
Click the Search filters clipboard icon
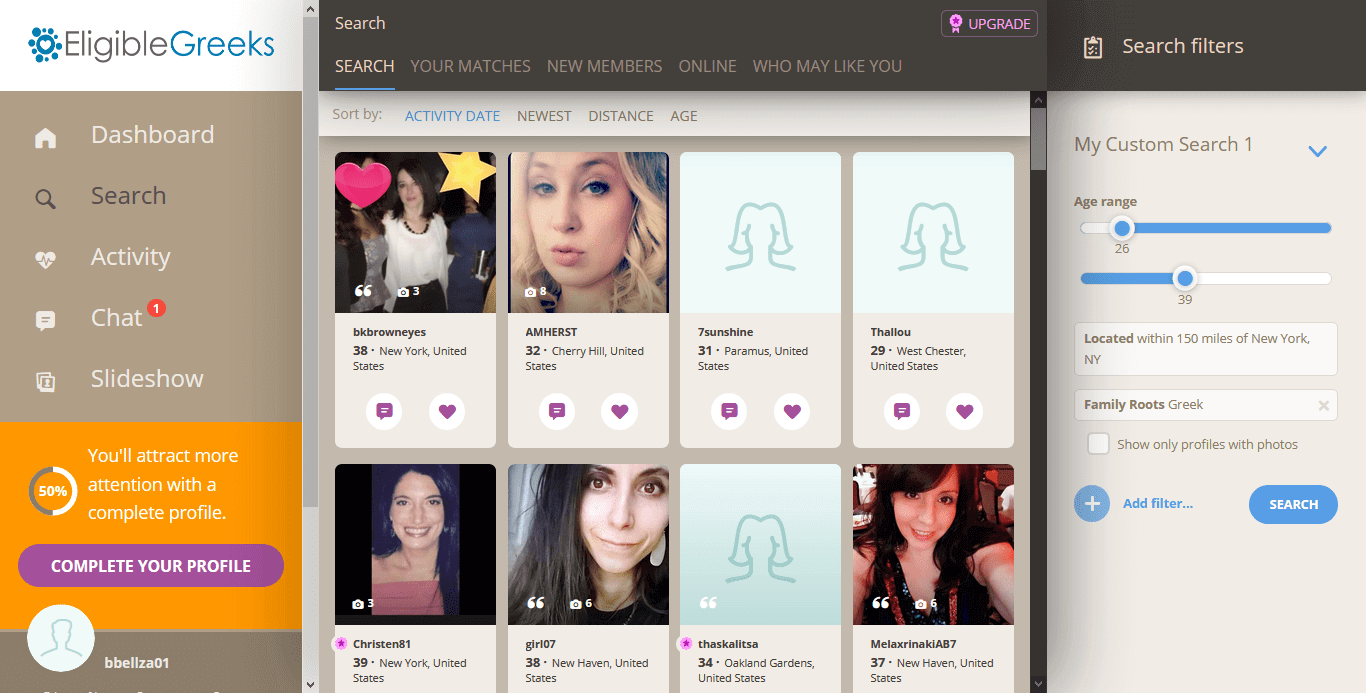(1093, 47)
